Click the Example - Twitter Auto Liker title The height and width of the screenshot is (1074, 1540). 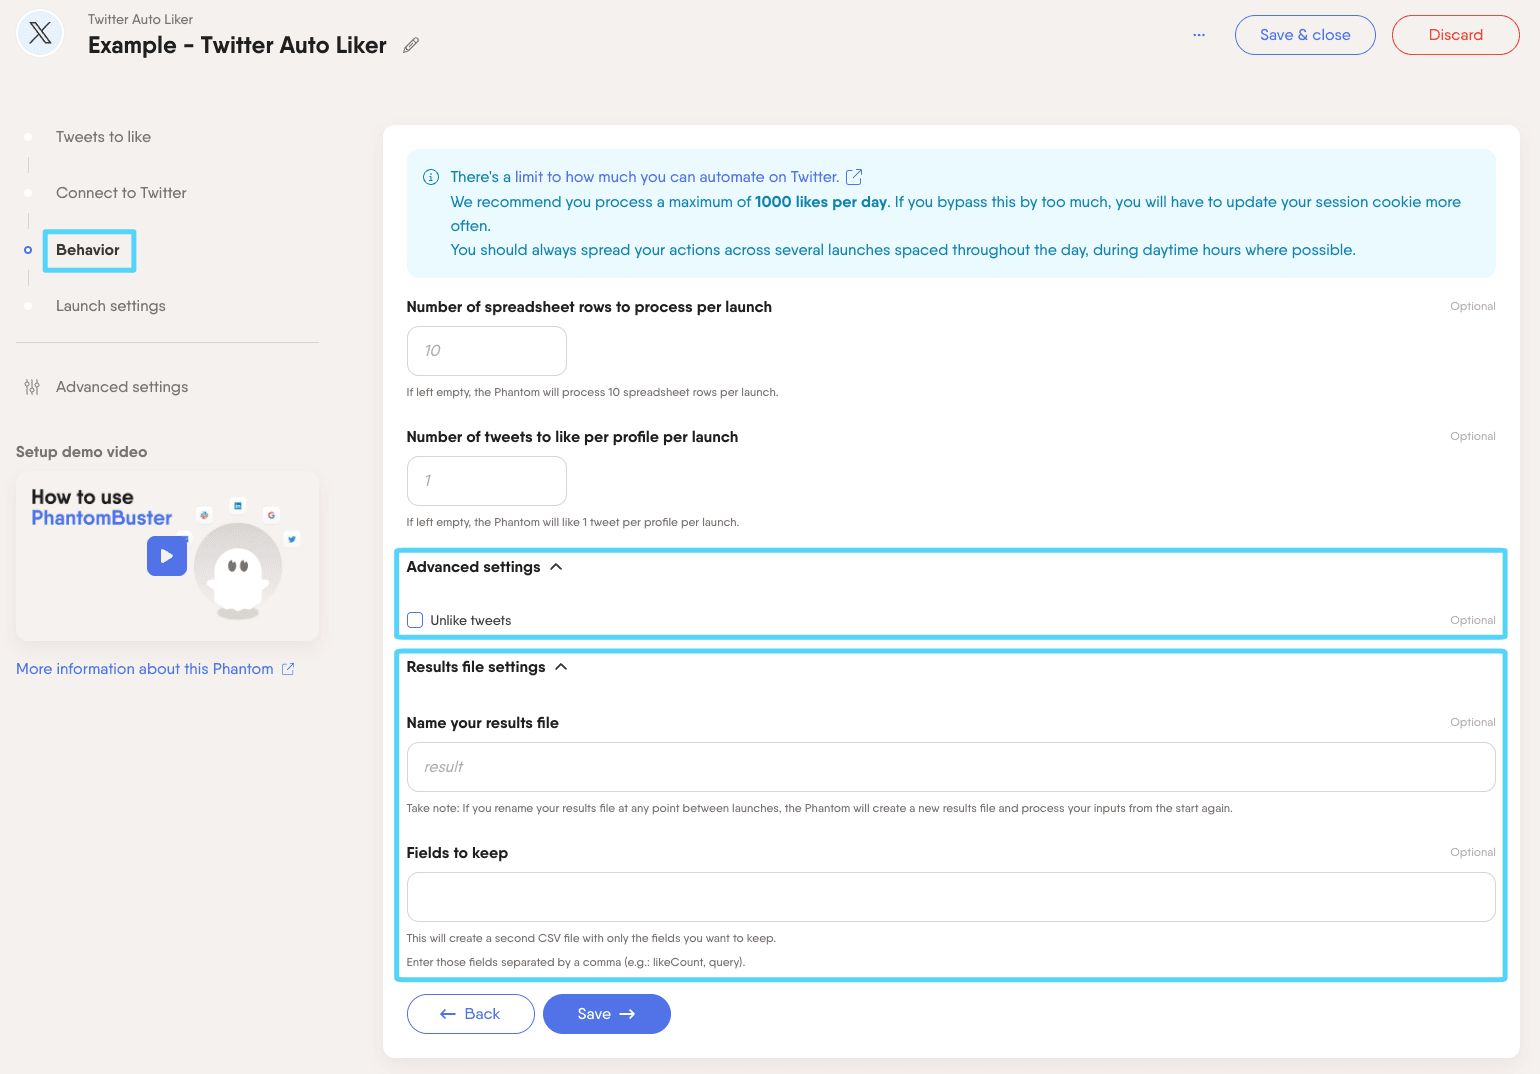coord(237,45)
